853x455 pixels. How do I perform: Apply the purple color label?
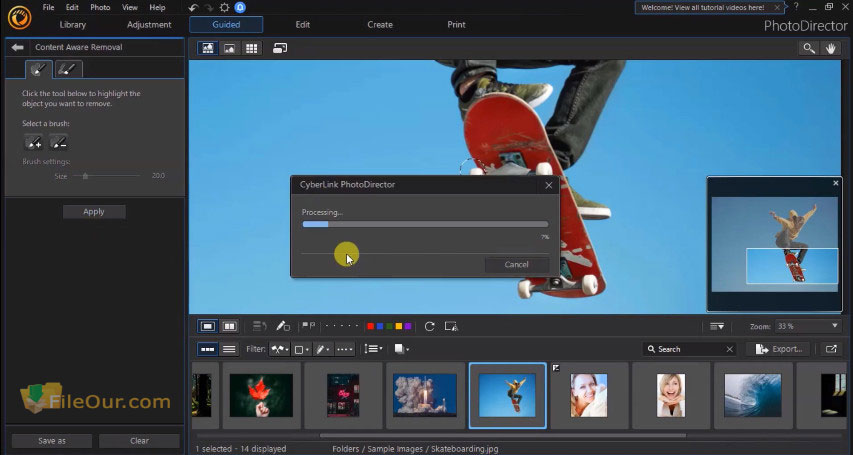click(407, 326)
